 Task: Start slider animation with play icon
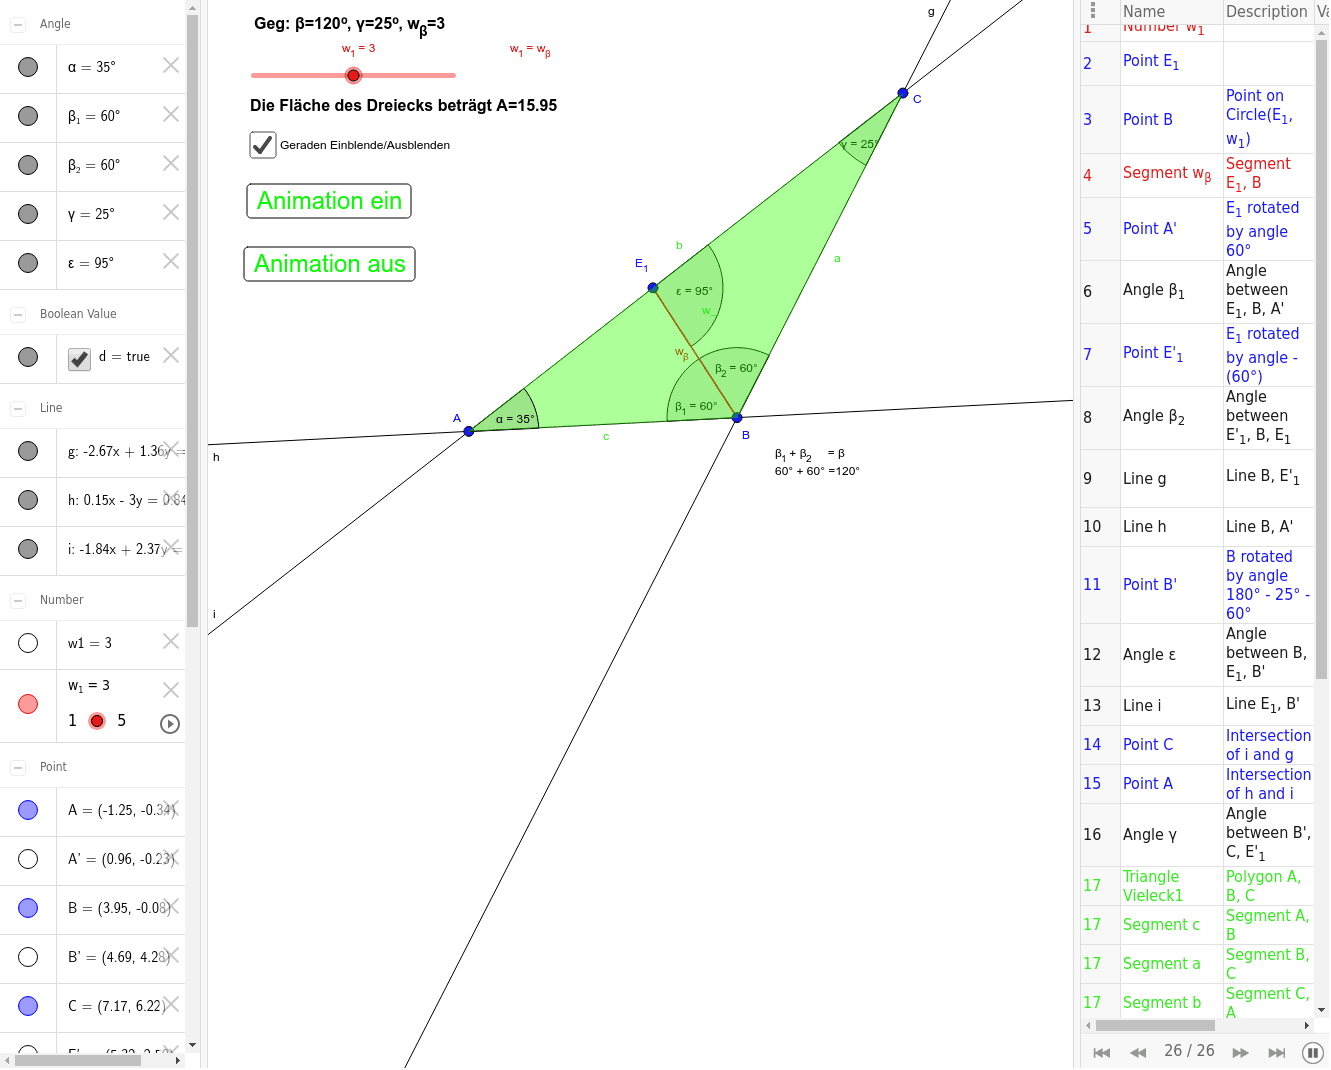170,724
